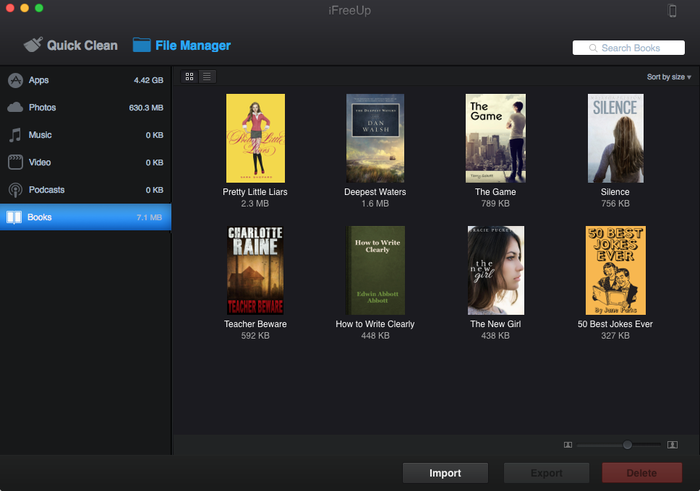The width and height of the screenshot is (700, 491).
Task: Focus the Search Books field
Action: [629, 48]
